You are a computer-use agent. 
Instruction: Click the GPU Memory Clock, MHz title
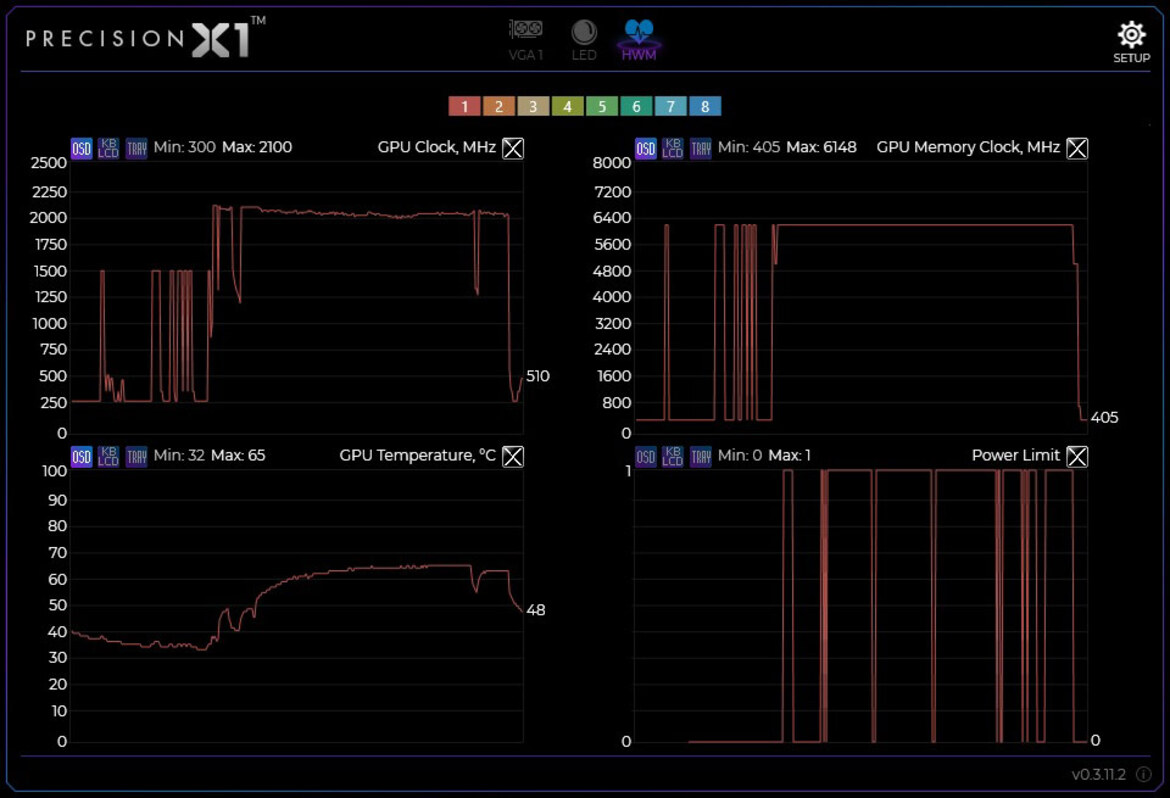[968, 147]
